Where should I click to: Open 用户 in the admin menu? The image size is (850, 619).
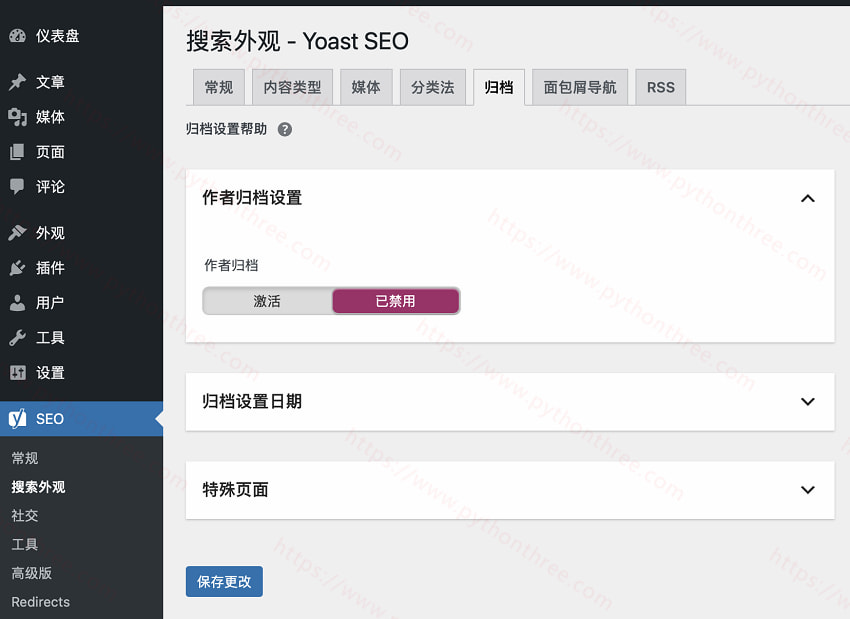coord(50,302)
